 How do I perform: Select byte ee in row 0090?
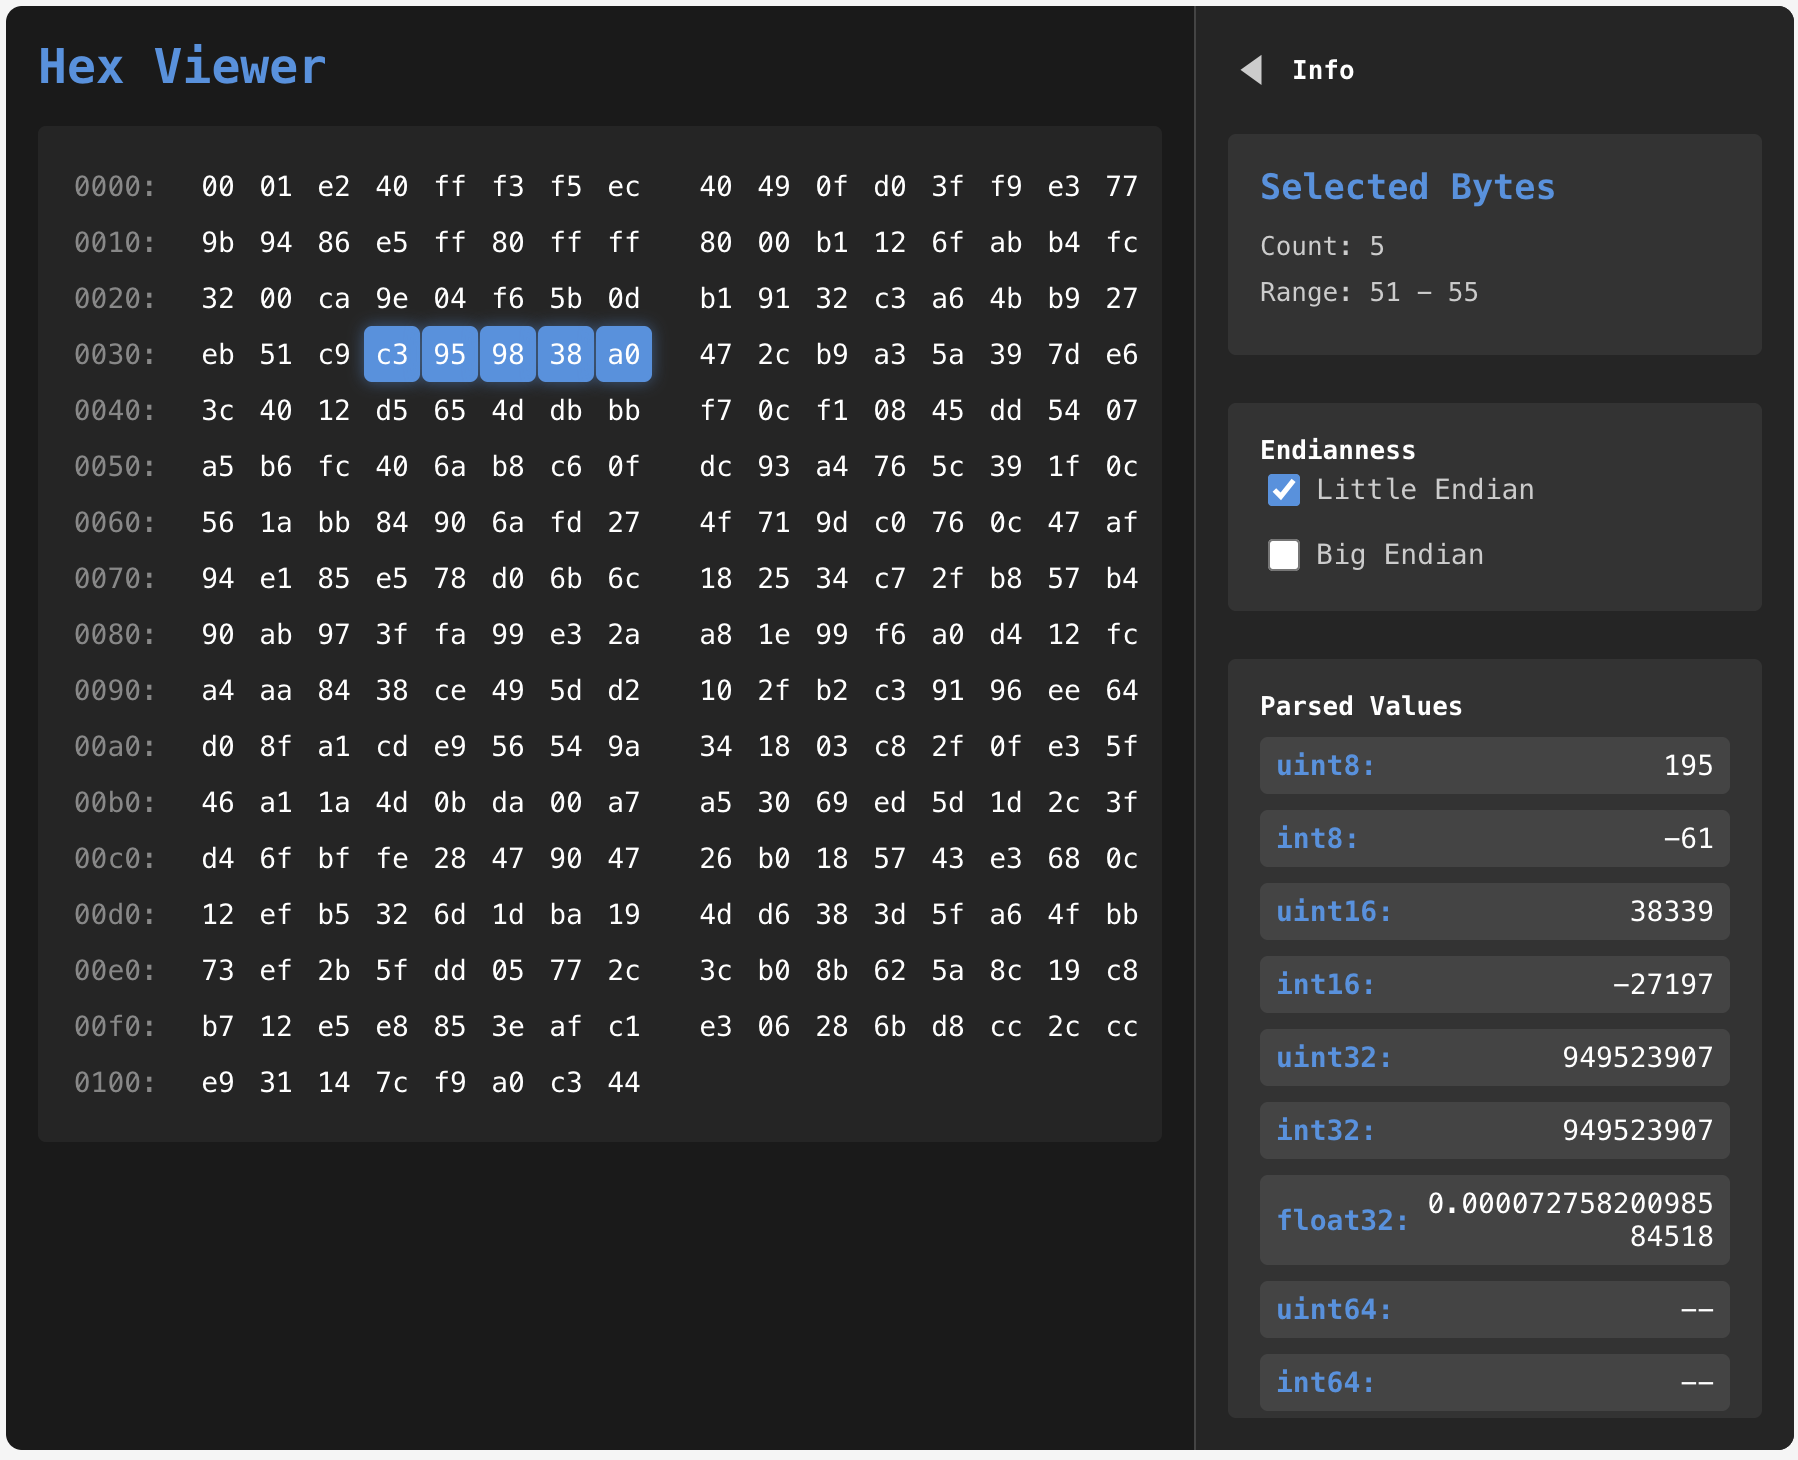coord(1064,690)
